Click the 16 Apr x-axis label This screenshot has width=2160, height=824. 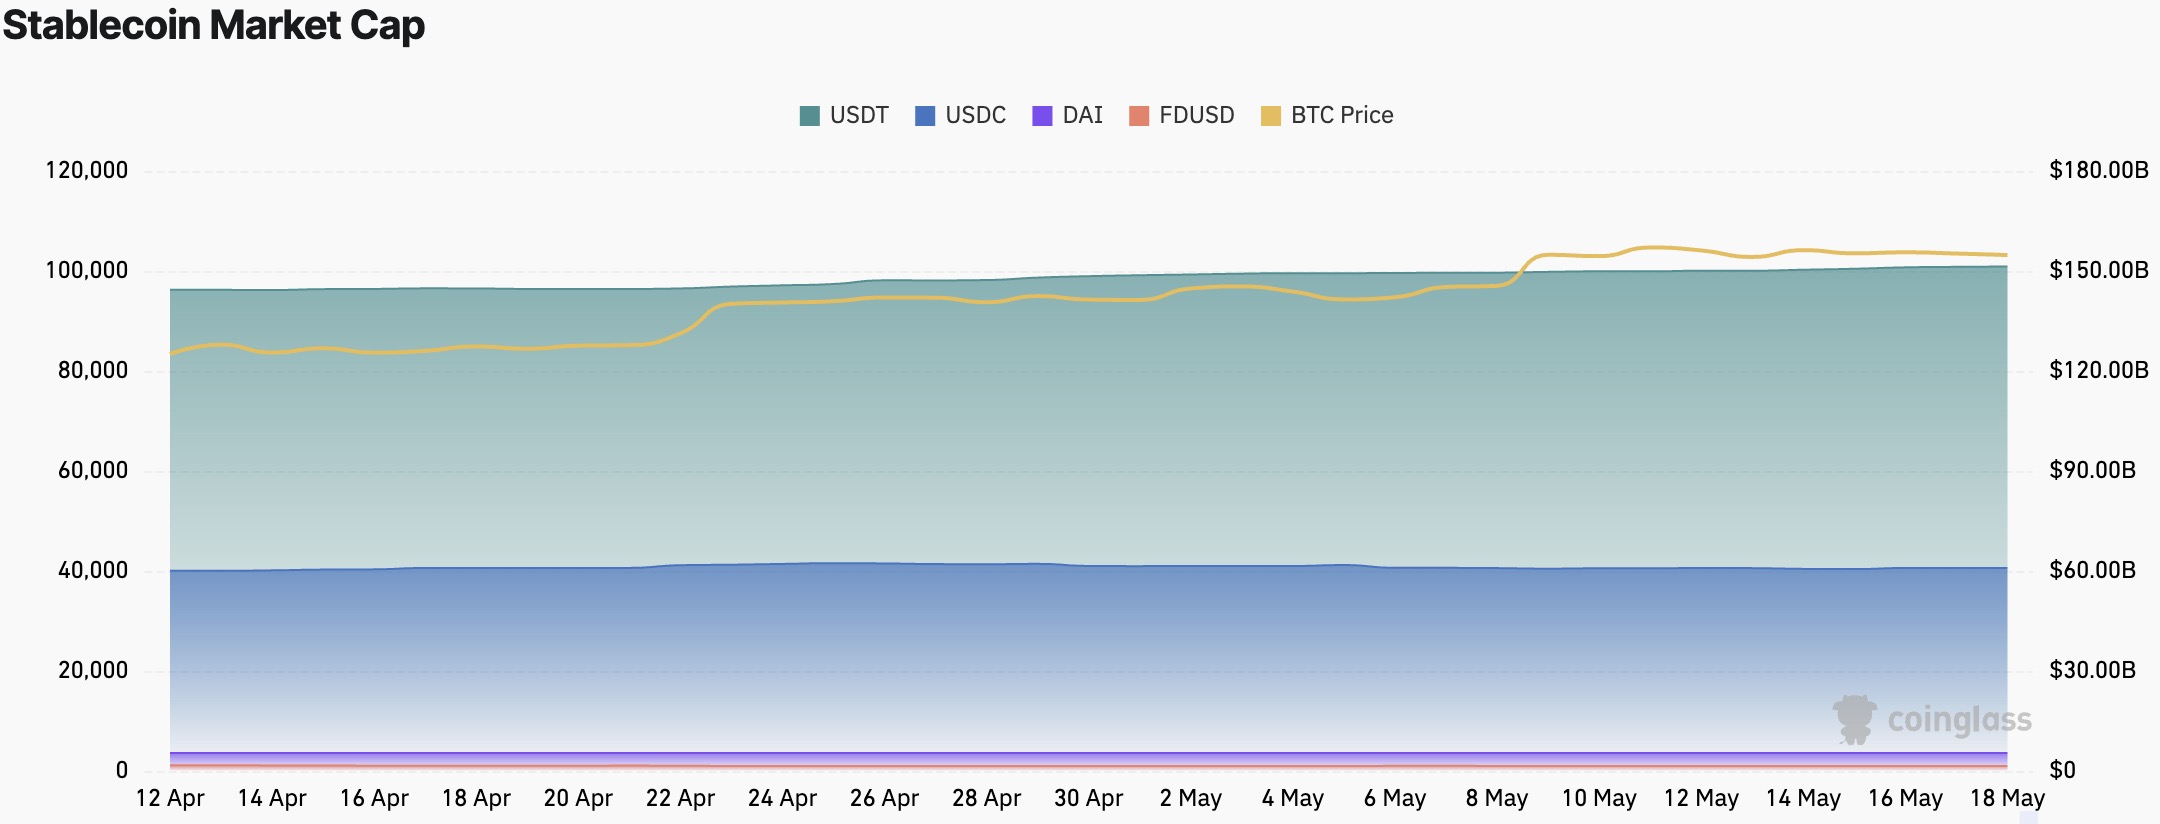(374, 799)
